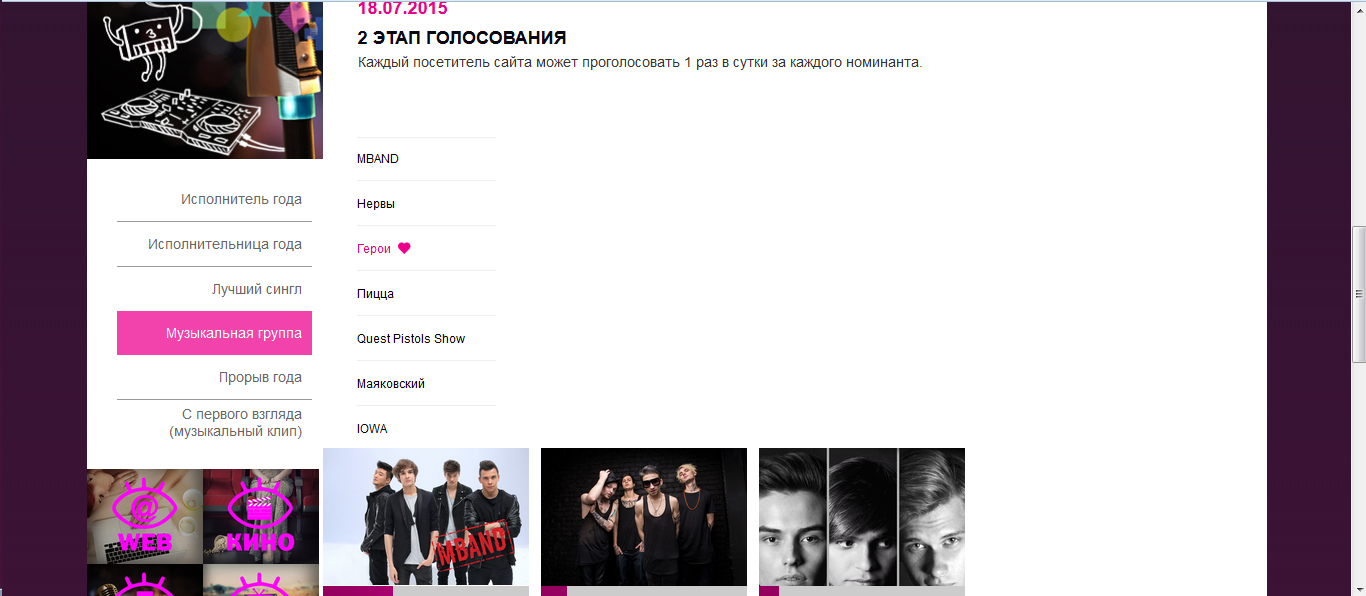Click the vote progress bar under MBAND photo
Image resolution: width=1366 pixels, height=596 pixels.
[426, 591]
